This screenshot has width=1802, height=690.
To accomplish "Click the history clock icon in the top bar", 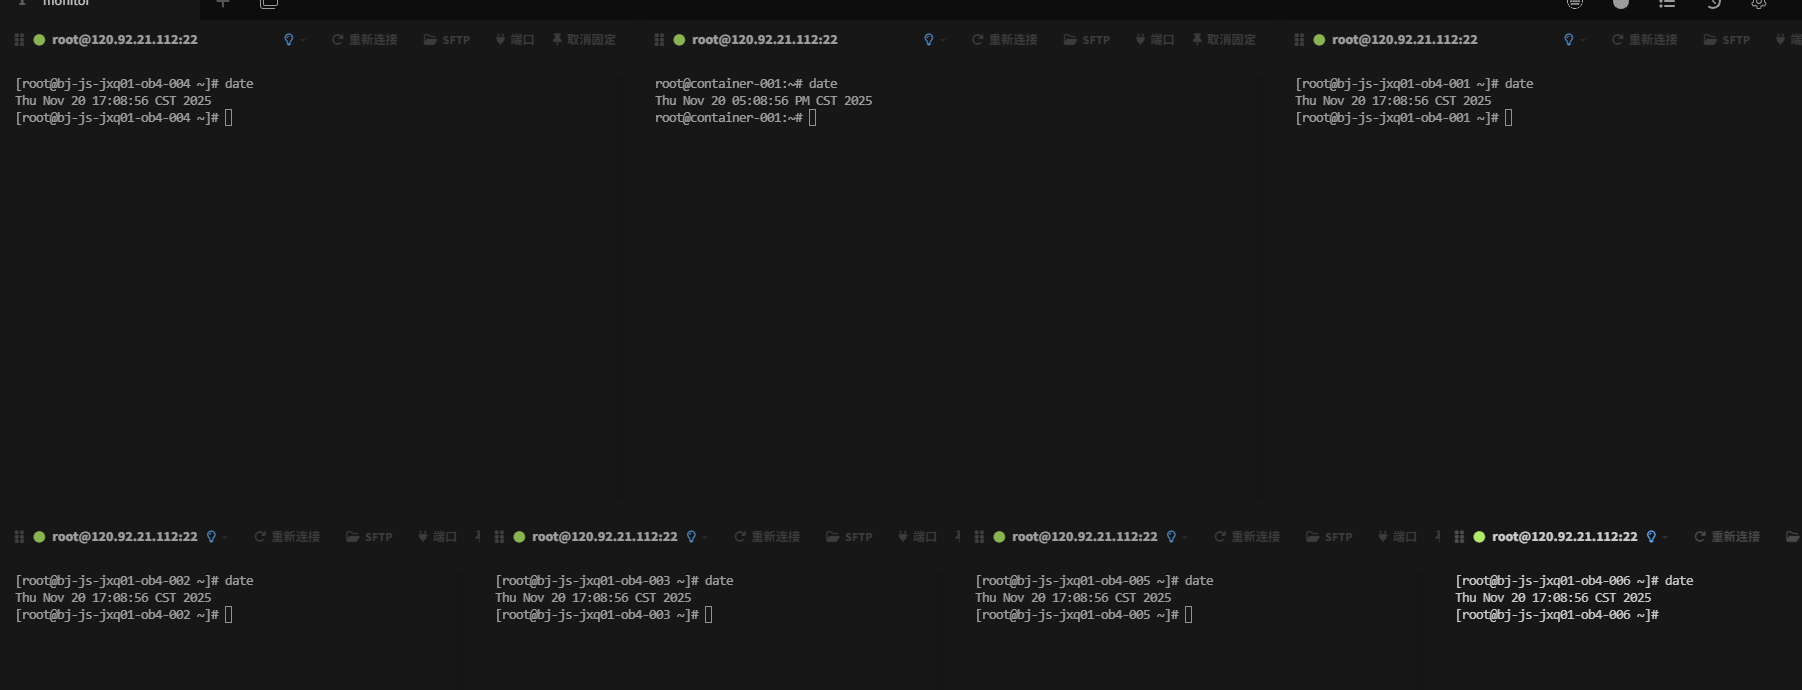I will pyautogui.click(x=1713, y=4).
